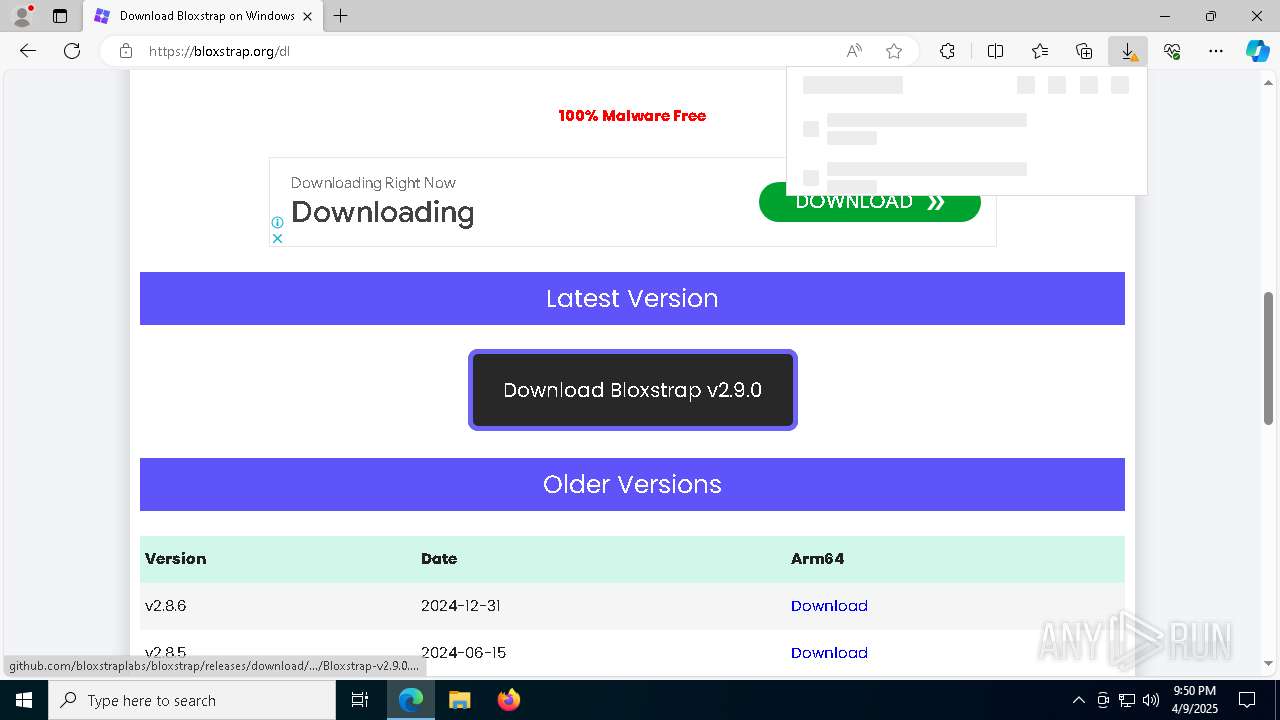Image resolution: width=1280 pixels, height=720 pixels.
Task: Open the Favorites list icon
Action: (x=1040, y=51)
